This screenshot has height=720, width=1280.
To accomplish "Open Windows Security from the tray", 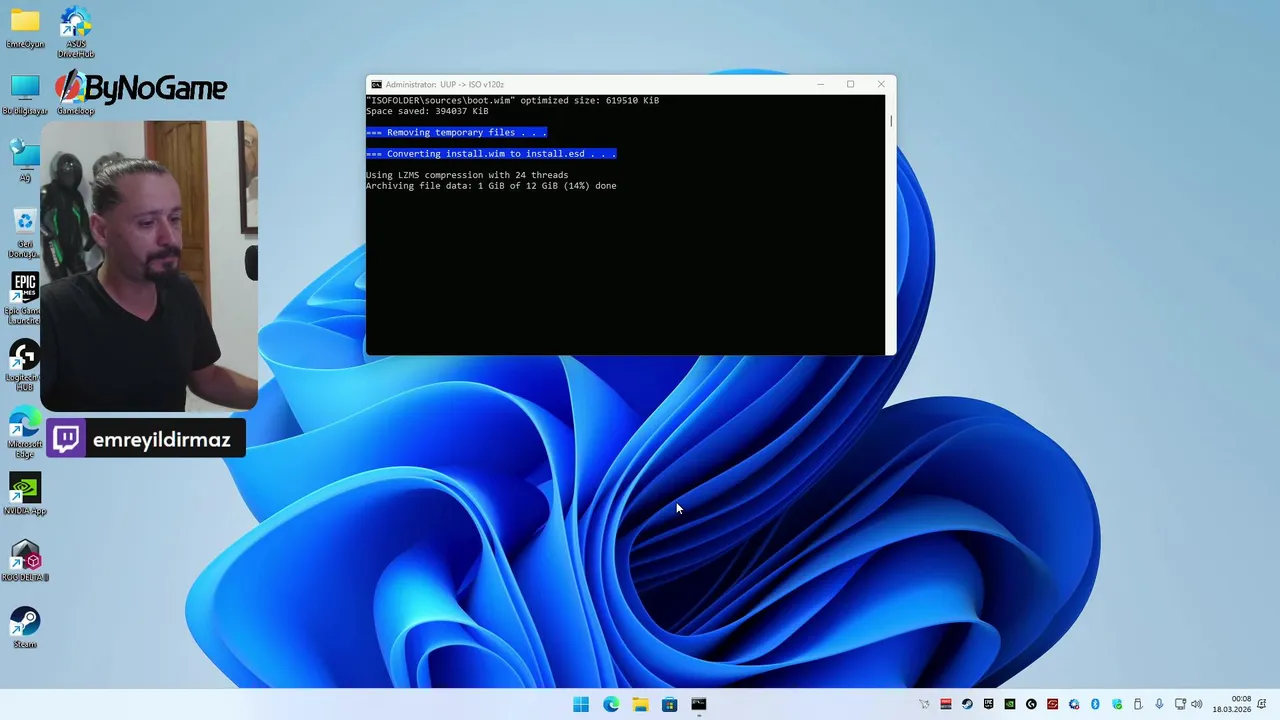I will pos(1117,704).
